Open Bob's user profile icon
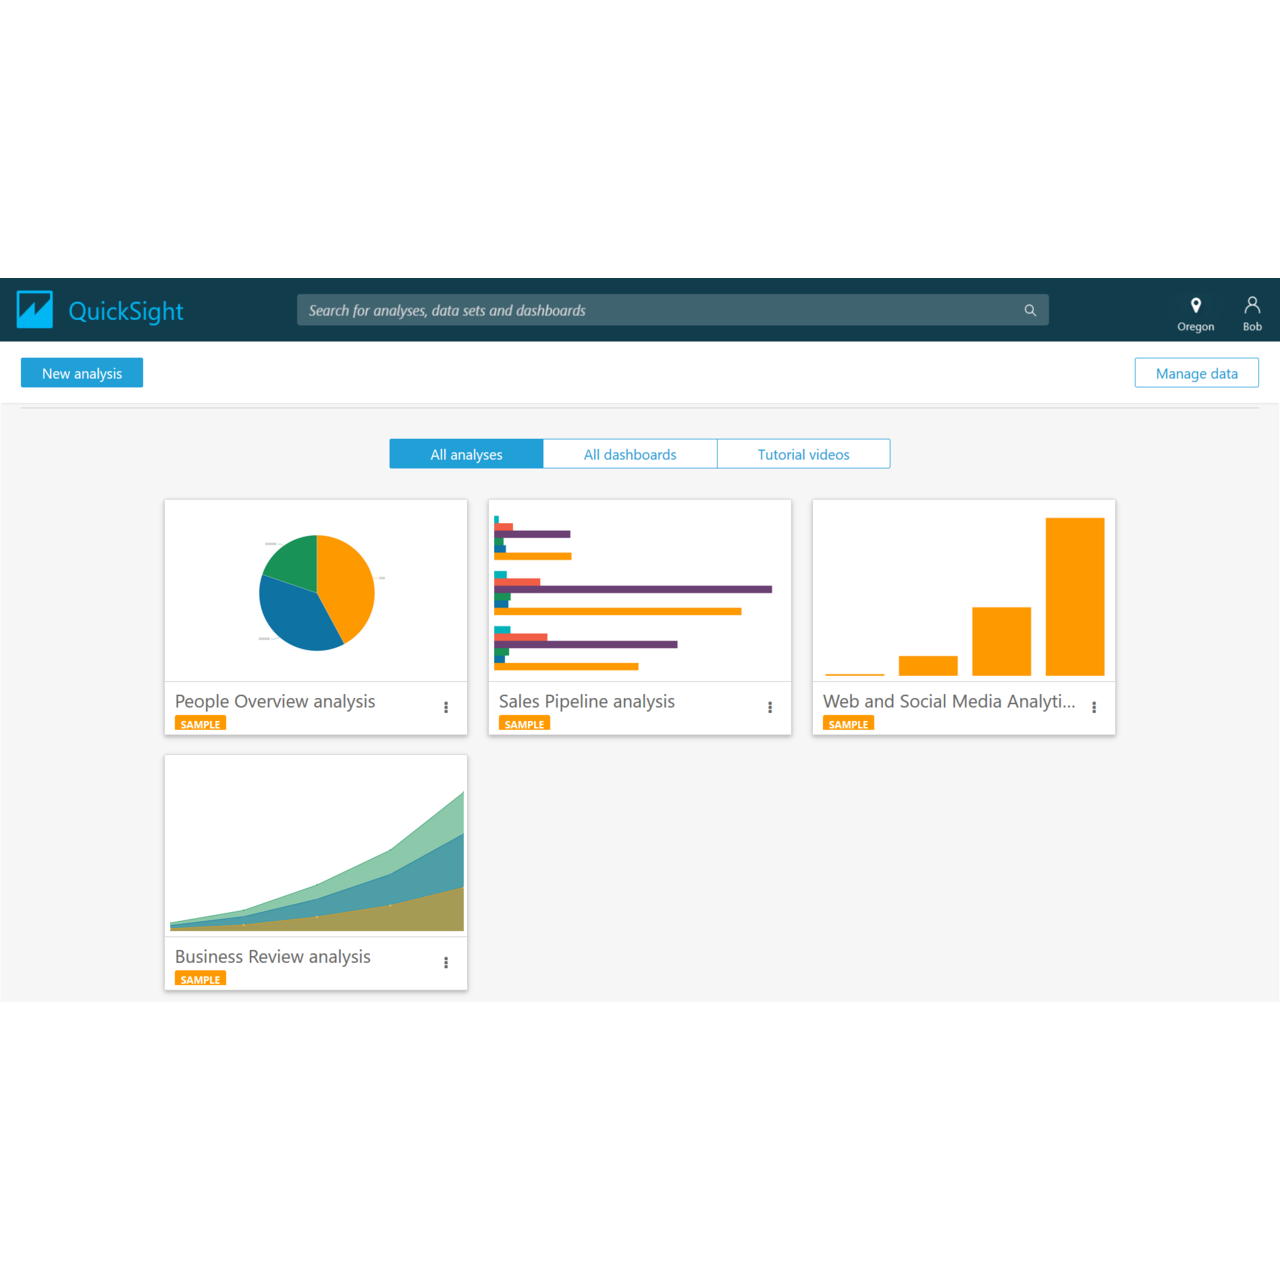This screenshot has height=1280, width=1280. (1252, 304)
